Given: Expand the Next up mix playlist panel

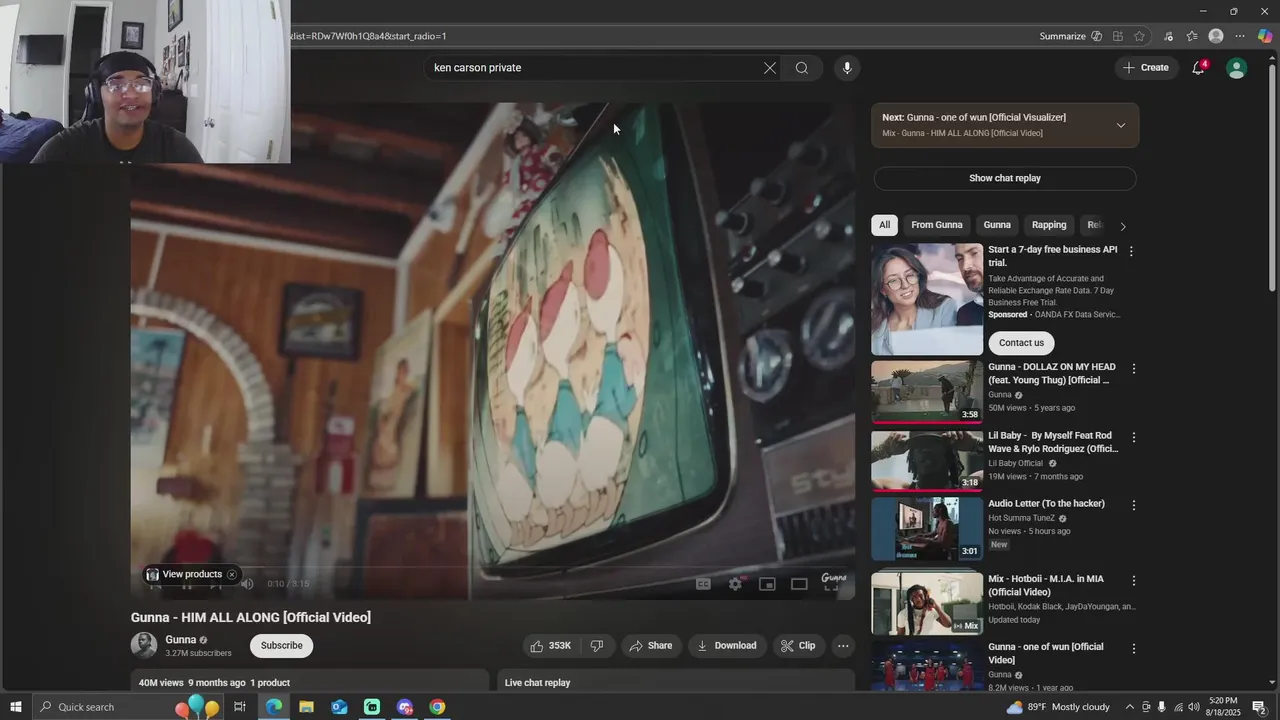Looking at the screenshot, I should [1120, 125].
